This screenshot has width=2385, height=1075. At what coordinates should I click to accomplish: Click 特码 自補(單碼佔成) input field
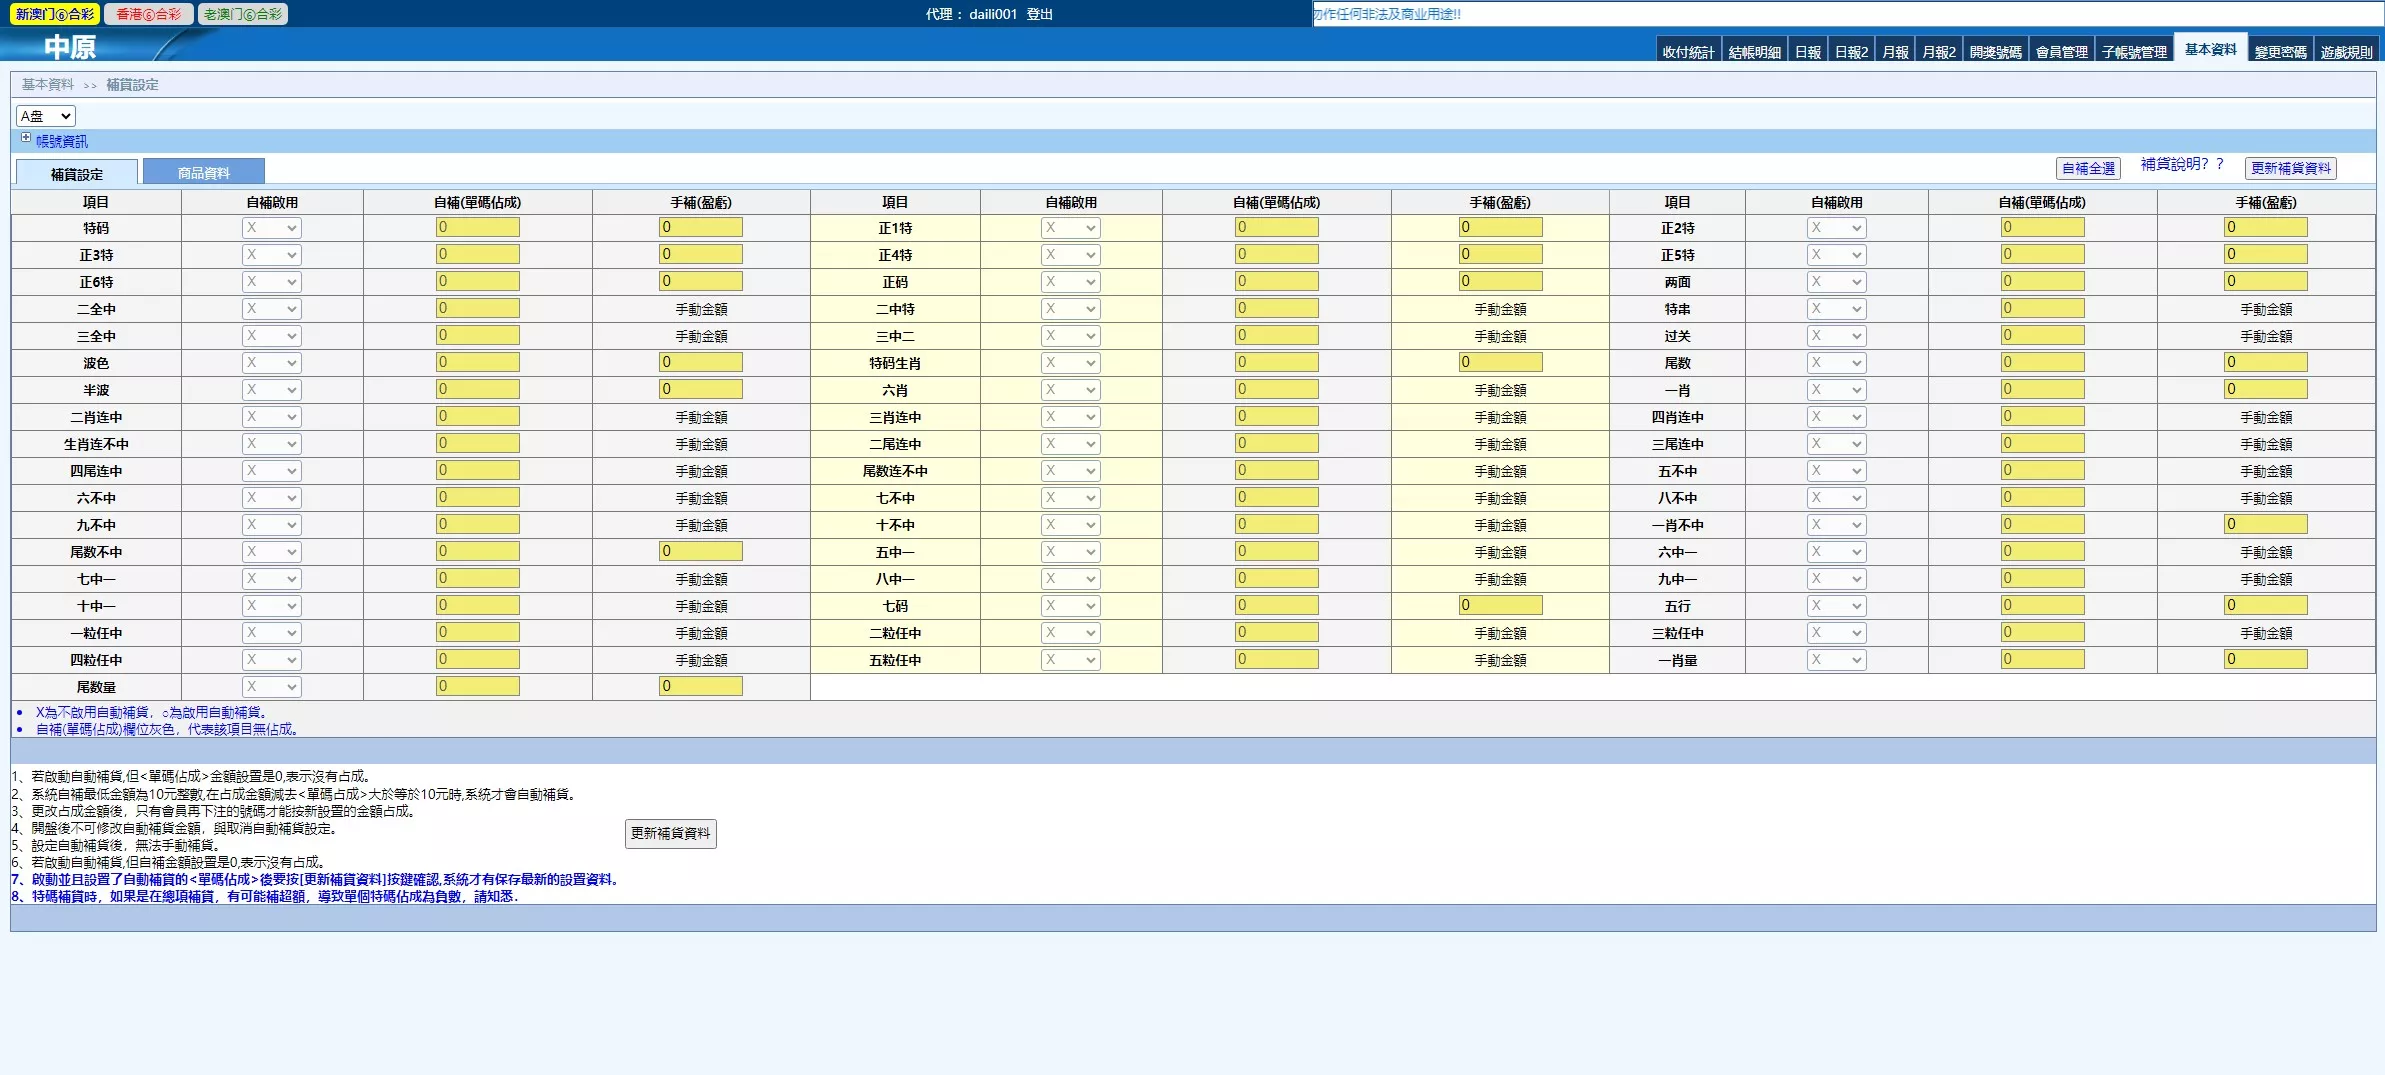point(477,228)
